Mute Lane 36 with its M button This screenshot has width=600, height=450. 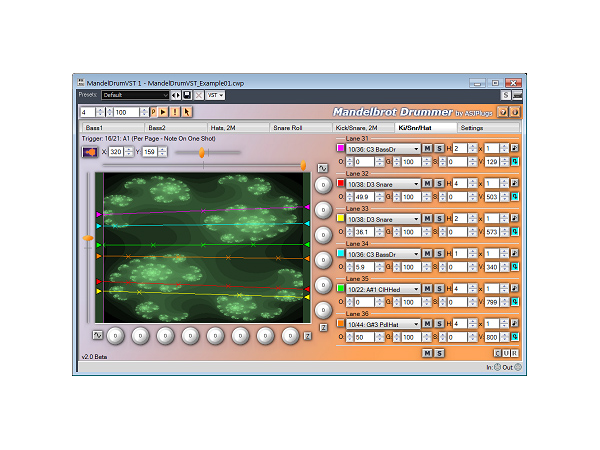coord(427,324)
